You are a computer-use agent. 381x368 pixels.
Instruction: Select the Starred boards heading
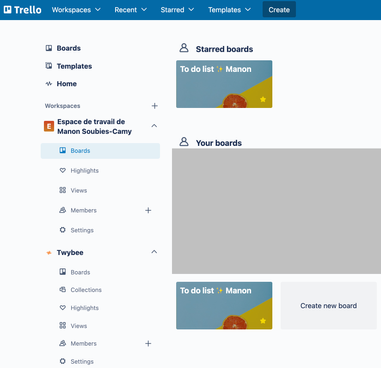tap(224, 49)
